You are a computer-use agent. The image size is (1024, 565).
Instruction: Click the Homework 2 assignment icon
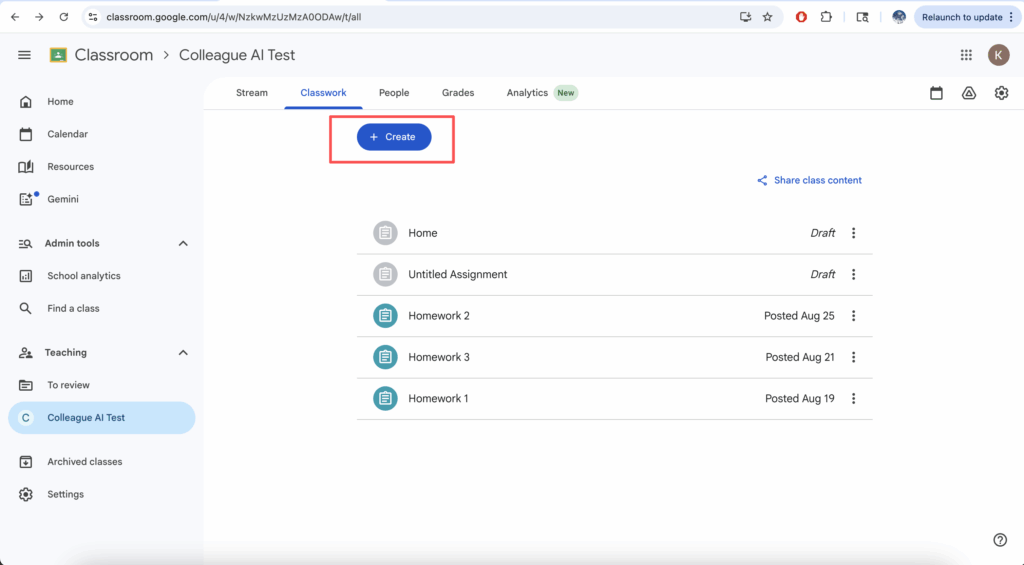click(385, 316)
